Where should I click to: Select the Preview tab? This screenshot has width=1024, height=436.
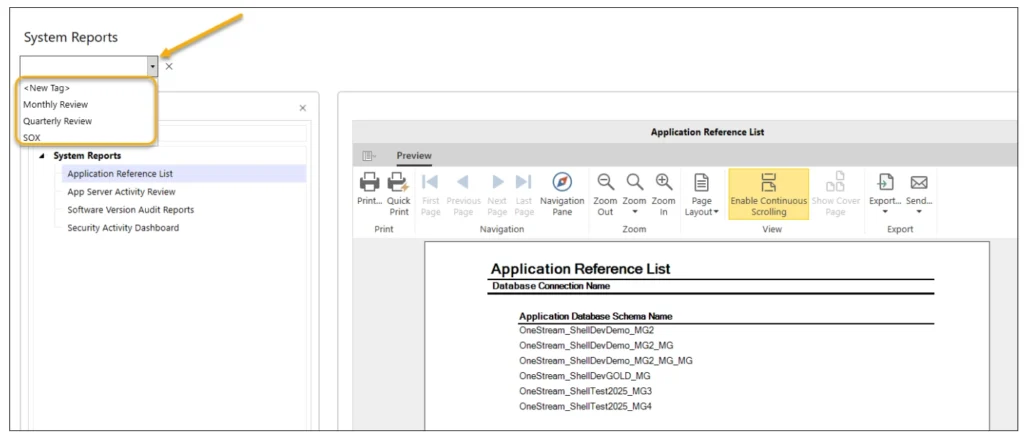(414, 156)
